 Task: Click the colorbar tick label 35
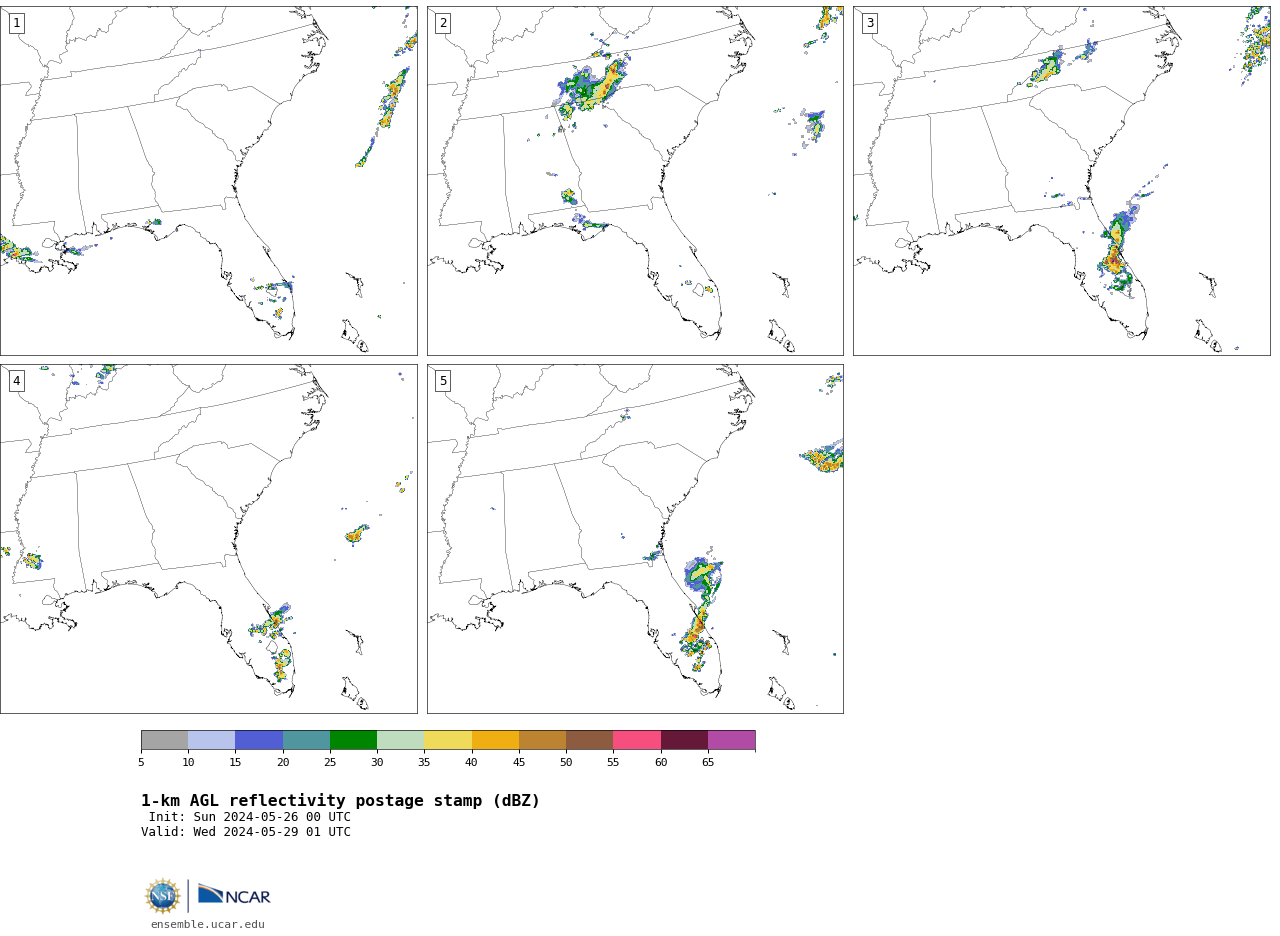(x=424, y=763)
